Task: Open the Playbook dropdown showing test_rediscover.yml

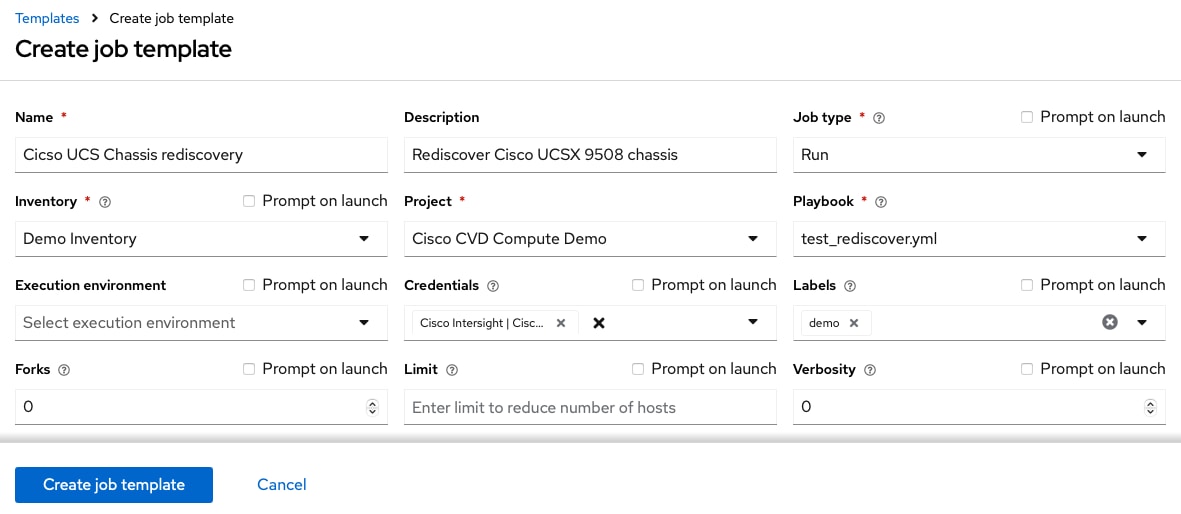Action: tap(979, 239)
